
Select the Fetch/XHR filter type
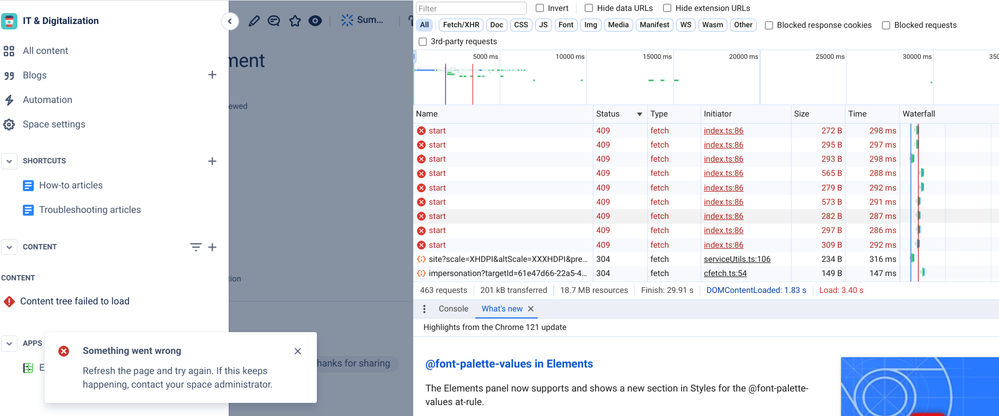tap(463, 25)
